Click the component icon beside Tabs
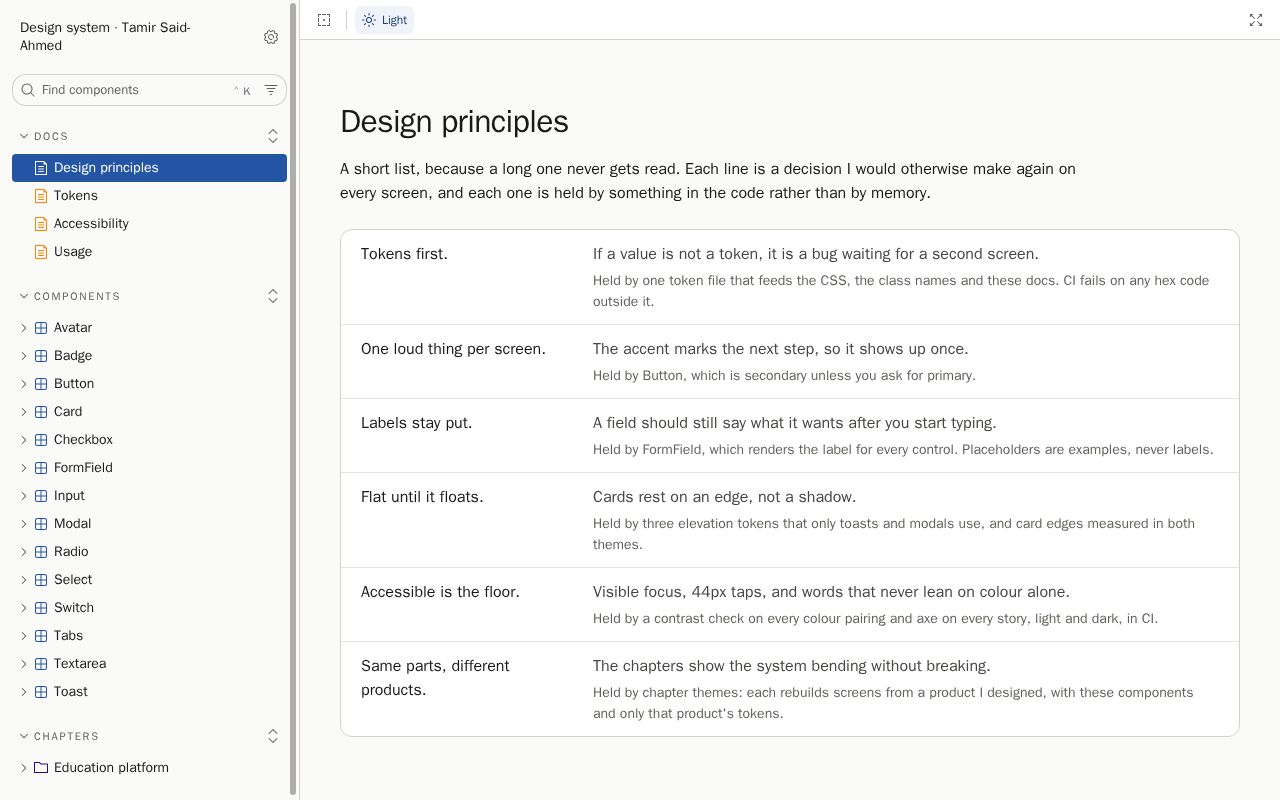The image size is (1280, 800). pyautogui.click(x=41, y=636)
